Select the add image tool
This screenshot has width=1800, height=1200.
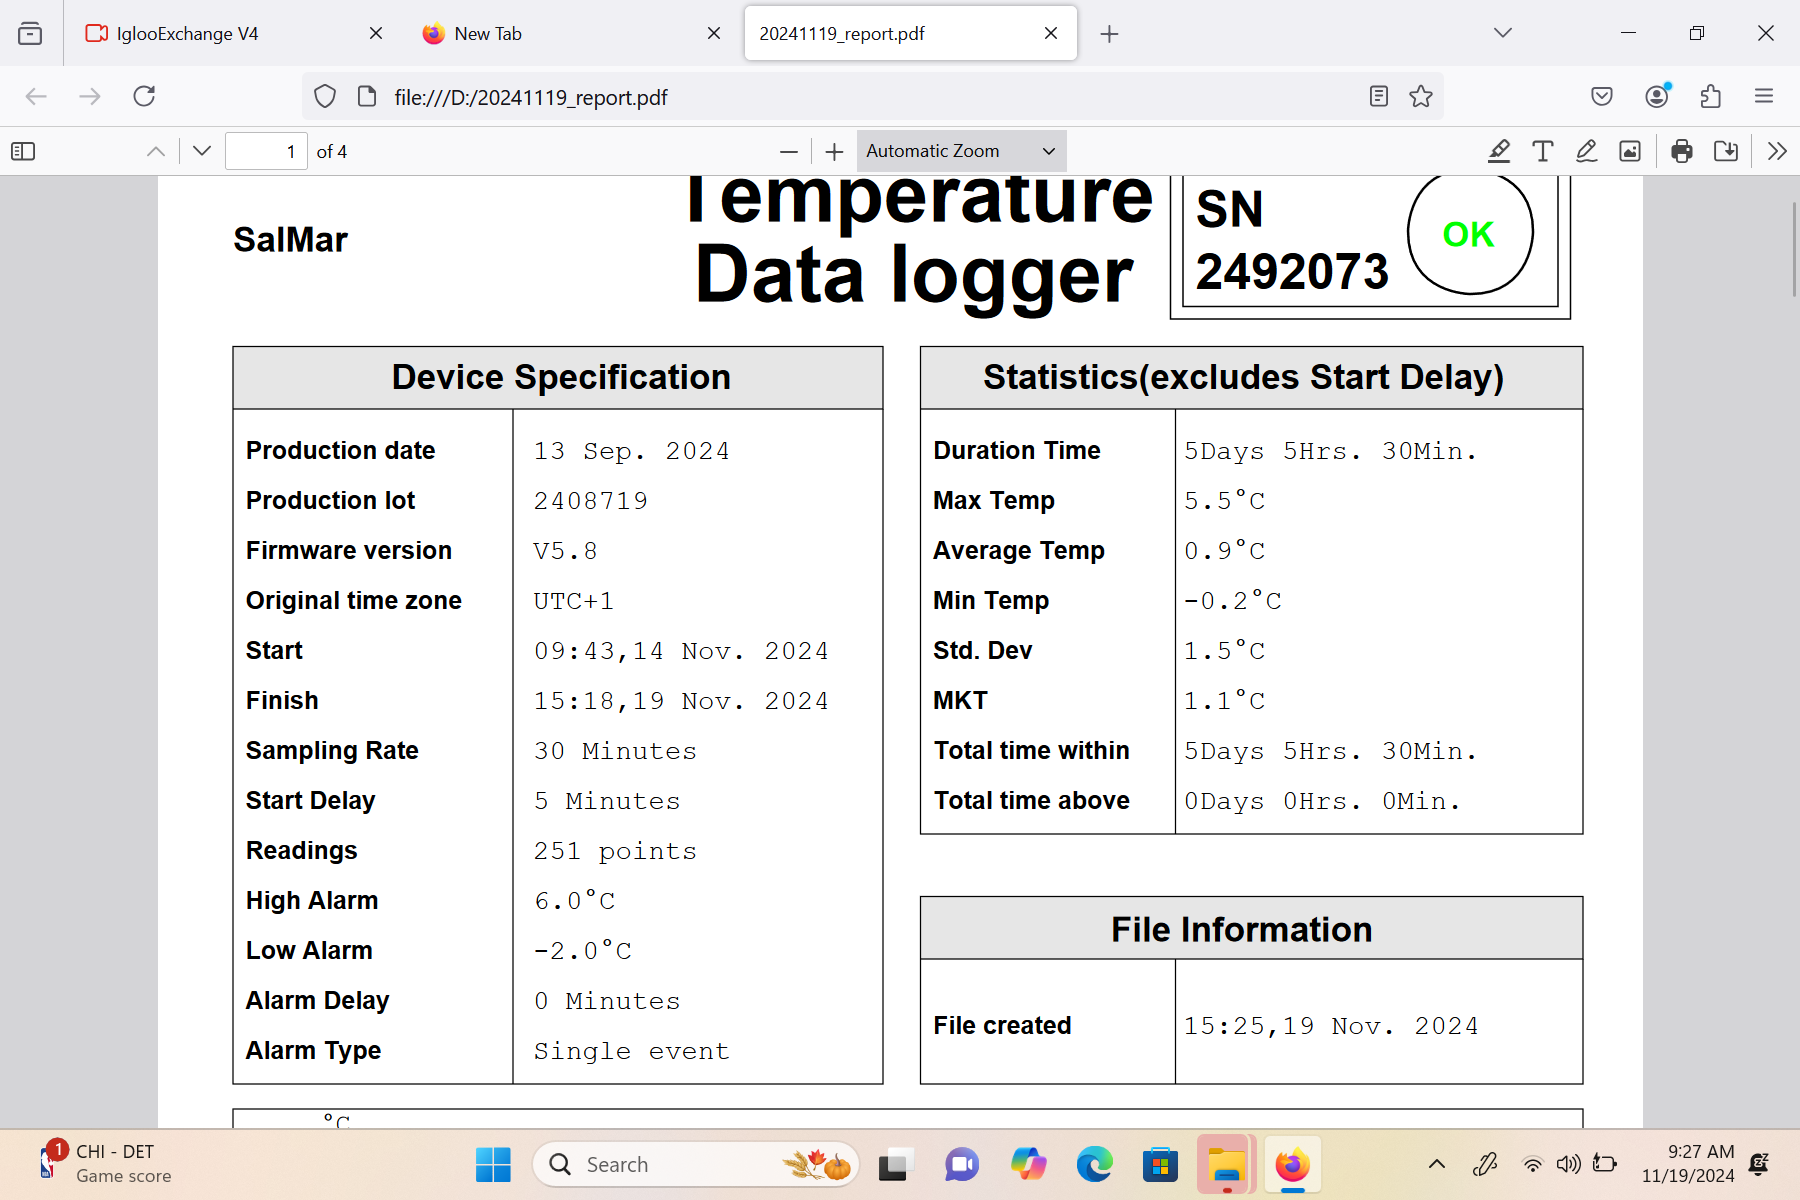point(1630,151)
